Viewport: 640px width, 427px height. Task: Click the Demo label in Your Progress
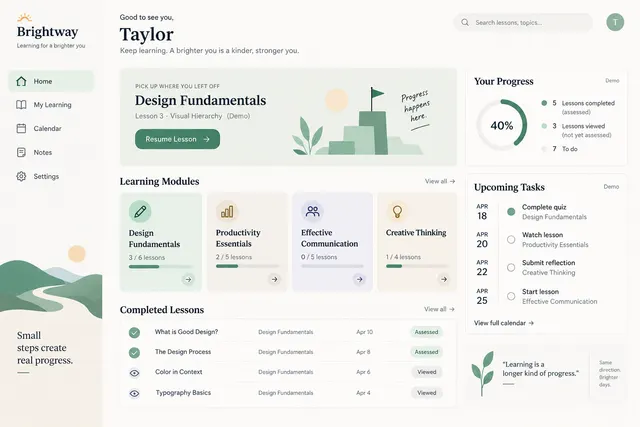tap(612, 81)
